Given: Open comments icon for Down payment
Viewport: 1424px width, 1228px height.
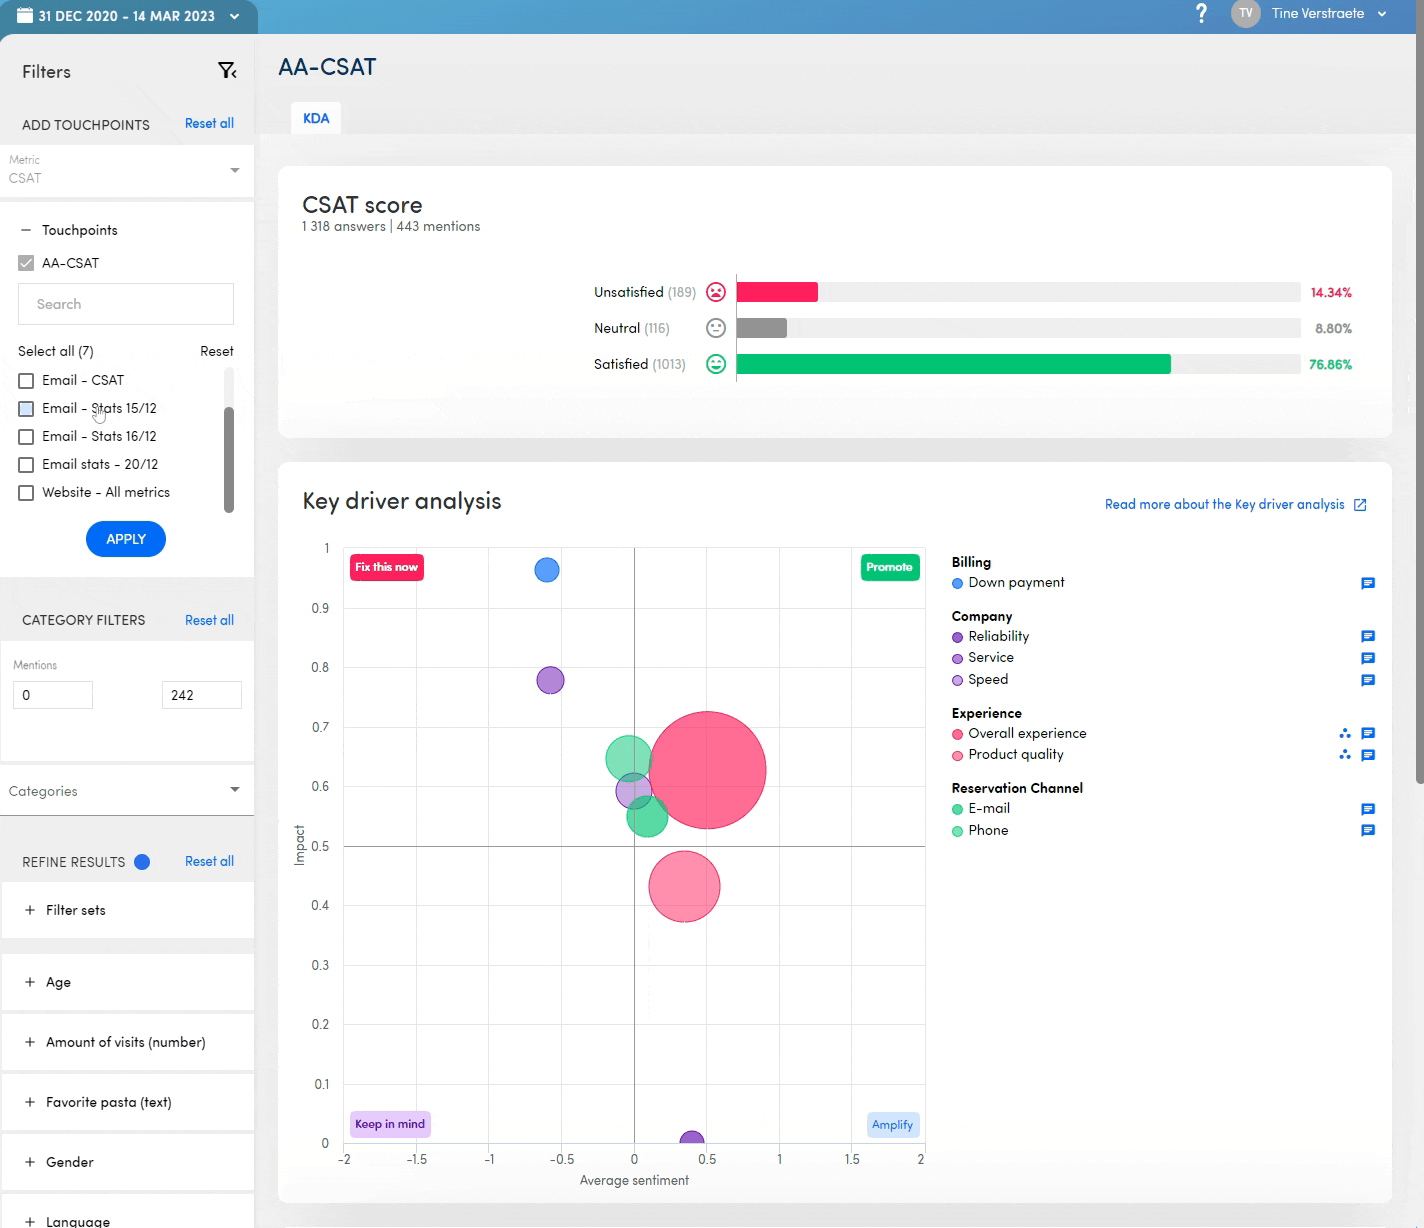Looking at the screenshot, I should [1368, 583].
